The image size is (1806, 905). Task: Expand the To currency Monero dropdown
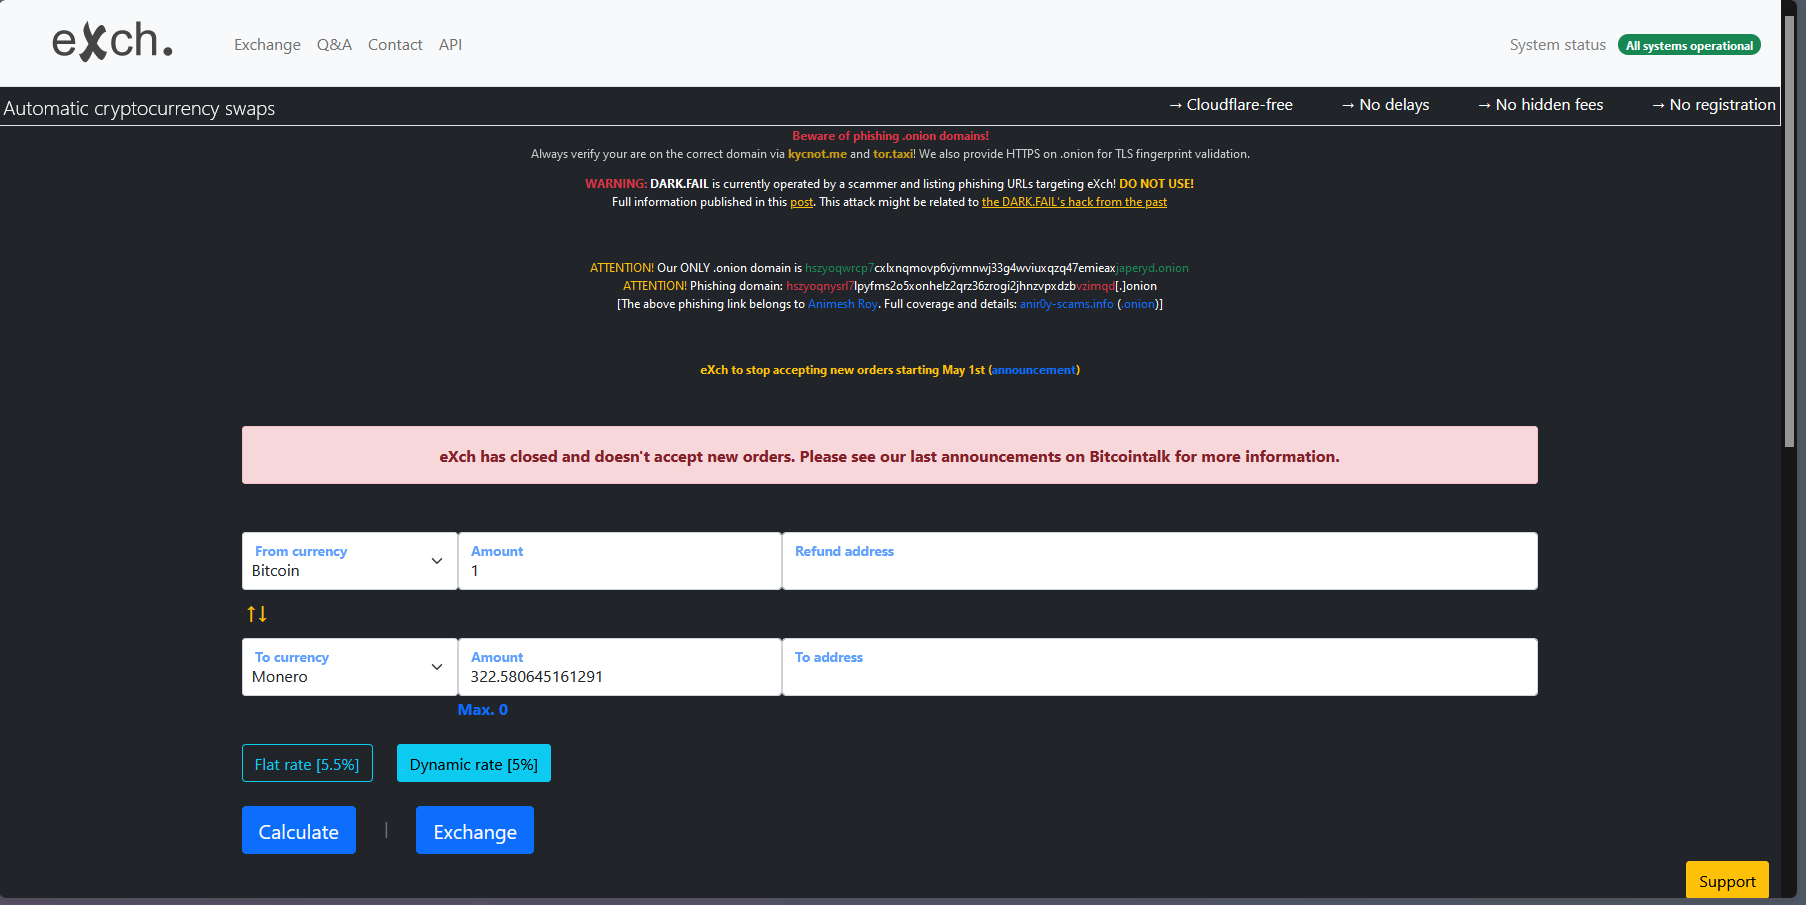click(349, 667)
